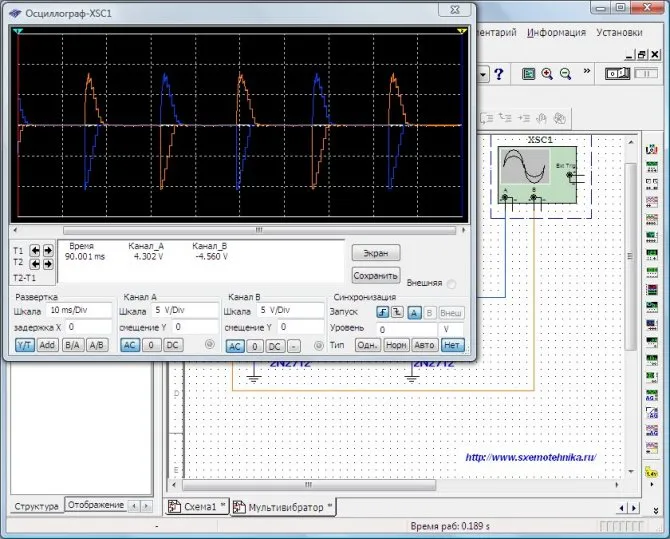The width and height of the screenshot is (670, 539).
Task: Expand toolbar overflow chevron
Action: click(x=587, y=71)
